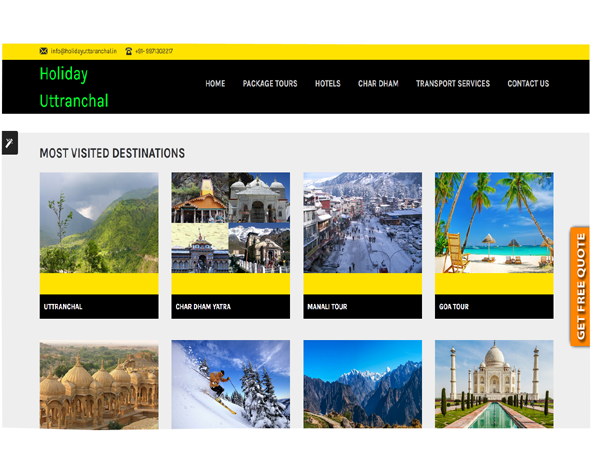Open the Manali Tour snowy street image
The height and width of the screenshot is (455, 600).
pos(362,222)
